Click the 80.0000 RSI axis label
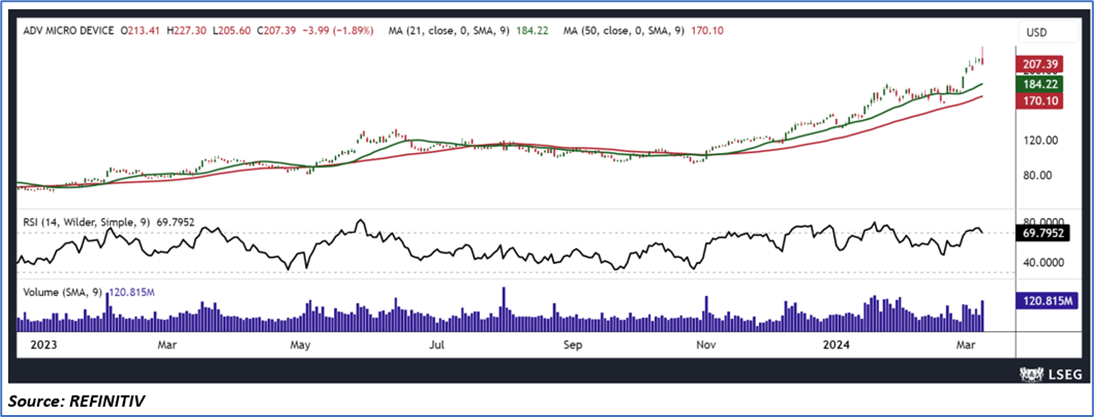Screen dimensions: 1094x417 point(1044,222)
